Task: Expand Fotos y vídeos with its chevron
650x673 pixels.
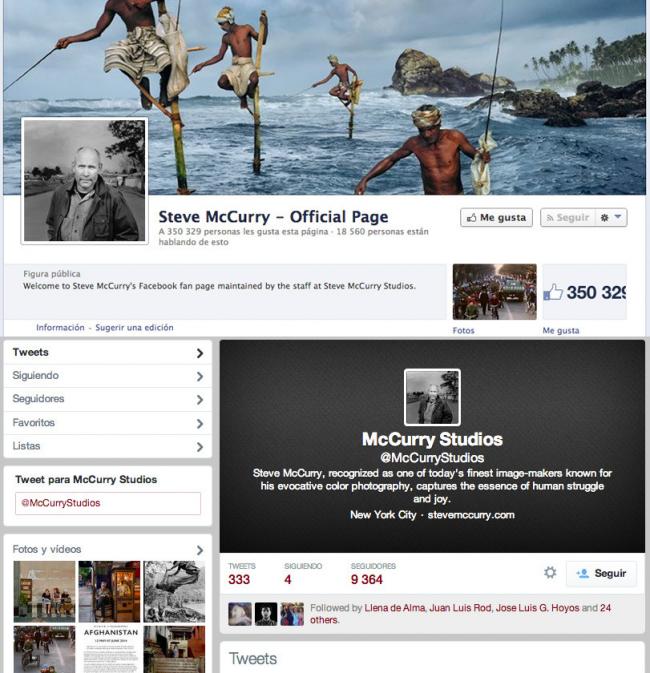Action: [x=200, y=550]
